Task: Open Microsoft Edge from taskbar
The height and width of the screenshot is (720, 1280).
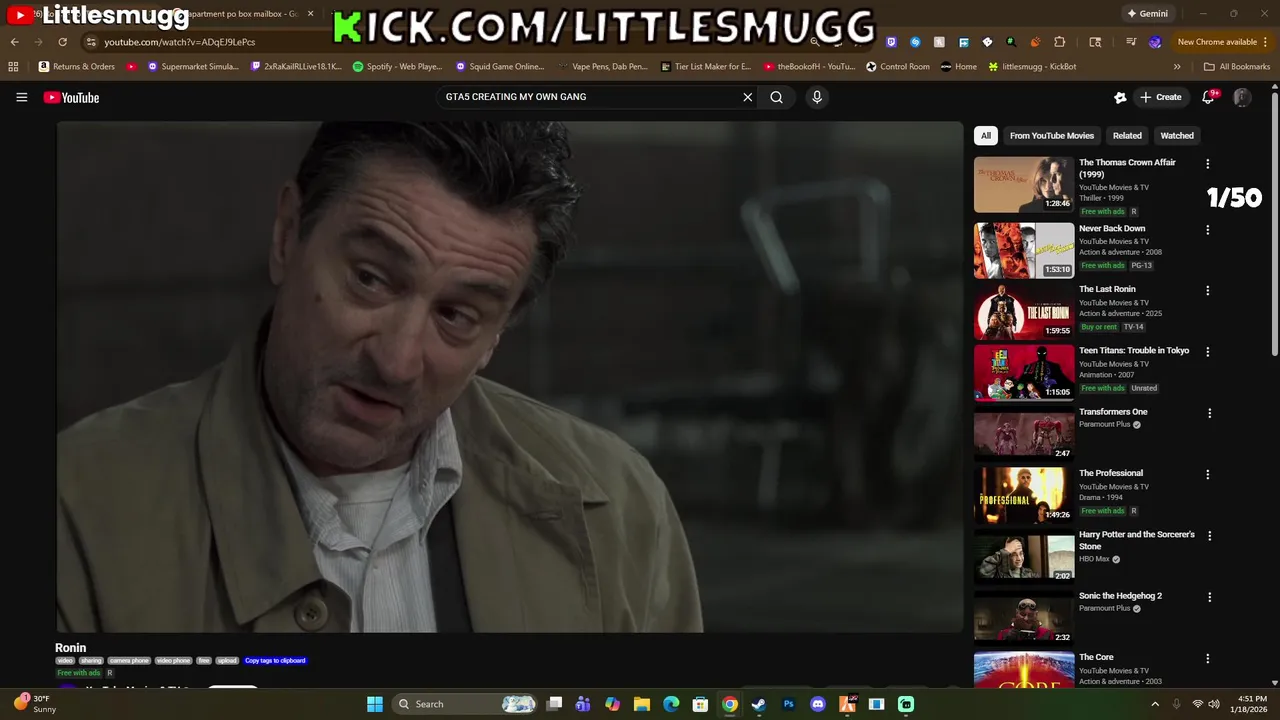Action: click(x=671, y=704)
